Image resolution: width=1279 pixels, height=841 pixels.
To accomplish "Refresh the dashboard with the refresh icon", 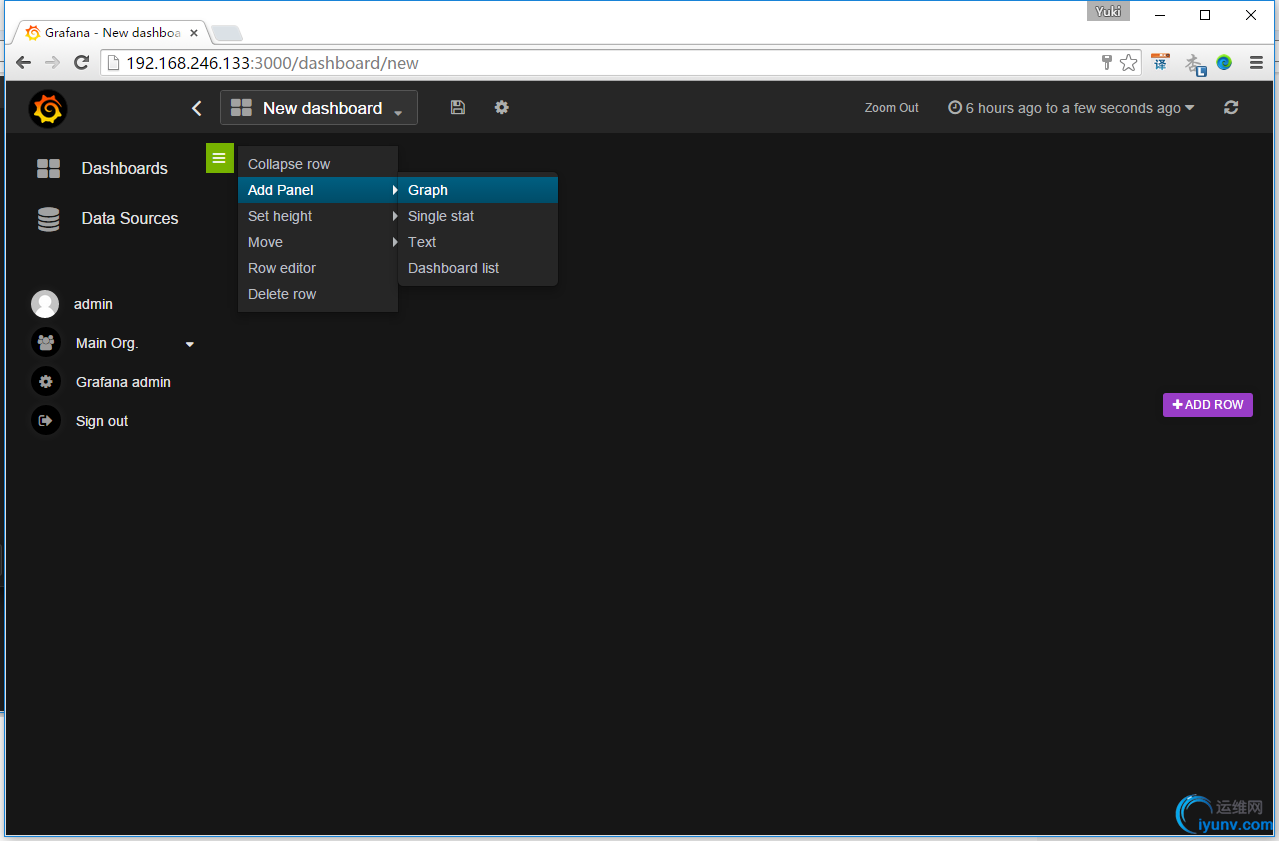I will click(1231, 107).
